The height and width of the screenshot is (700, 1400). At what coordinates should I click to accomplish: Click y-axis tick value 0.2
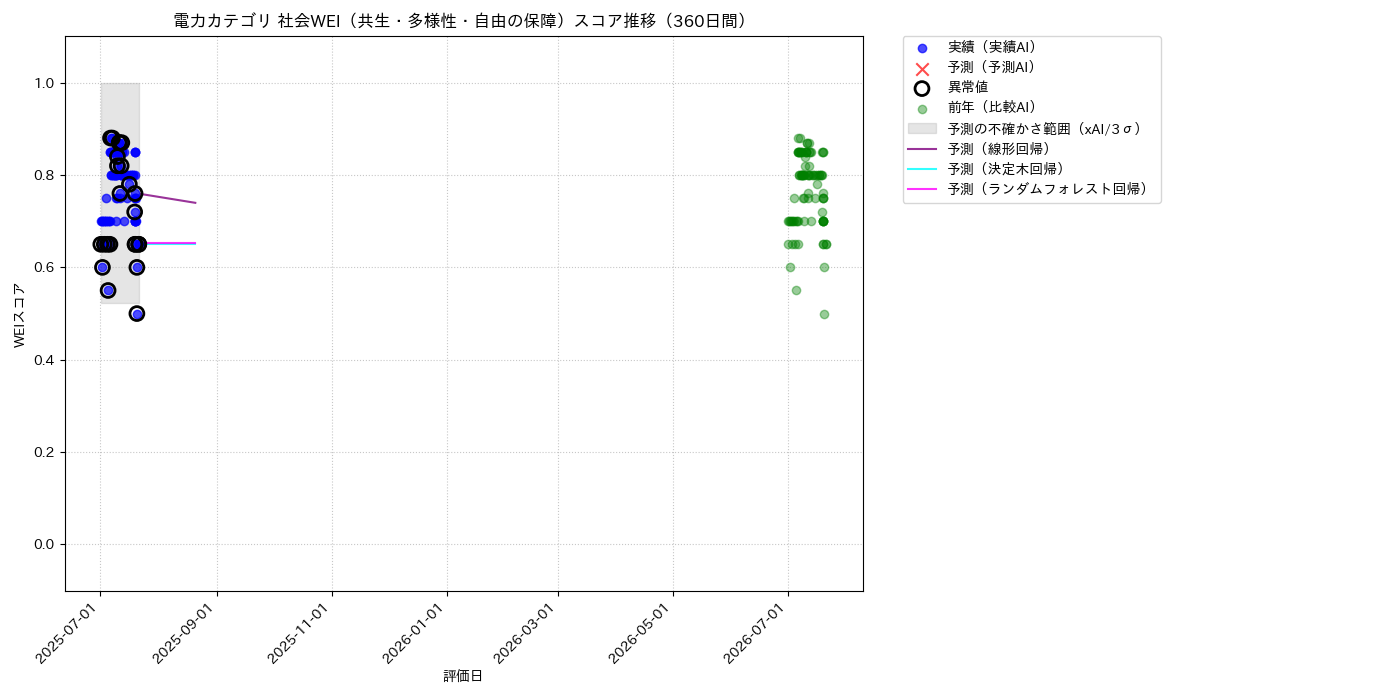46,452
